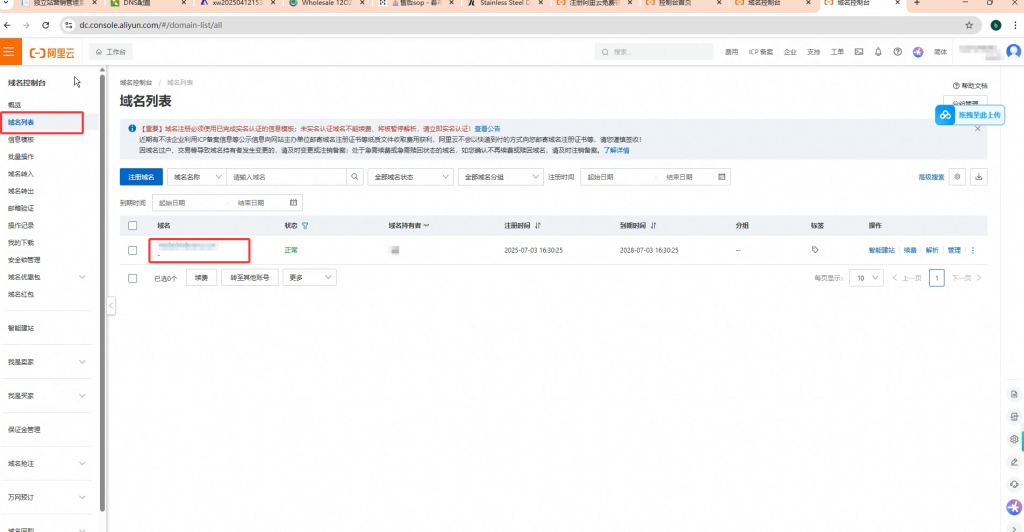1024x532 pixels.
Task: Open 批量操作 in the sidebar
Action: tap(21, 157)
